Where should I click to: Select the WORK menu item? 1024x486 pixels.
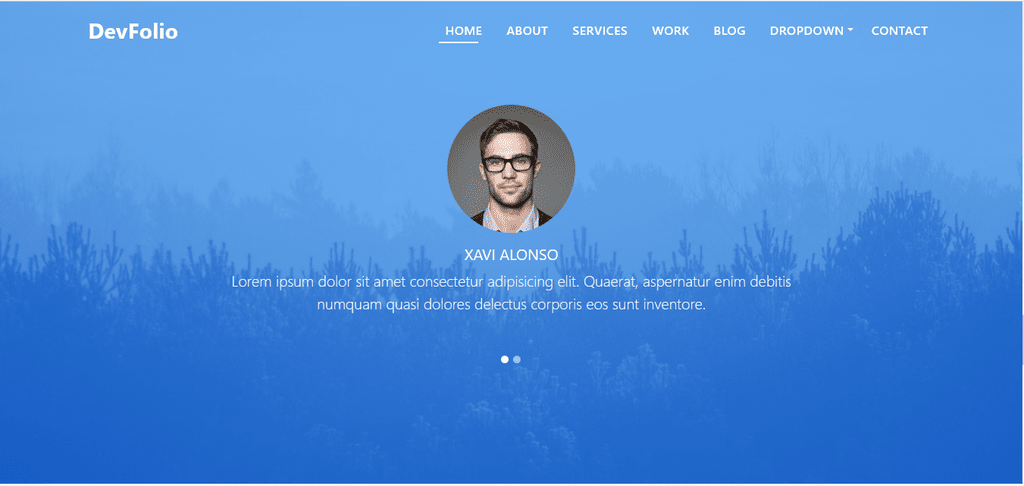coord(671,31)
